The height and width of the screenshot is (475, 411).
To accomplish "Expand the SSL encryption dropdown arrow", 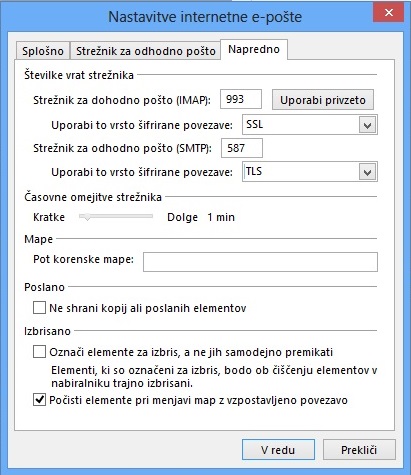I will point(368,125).
